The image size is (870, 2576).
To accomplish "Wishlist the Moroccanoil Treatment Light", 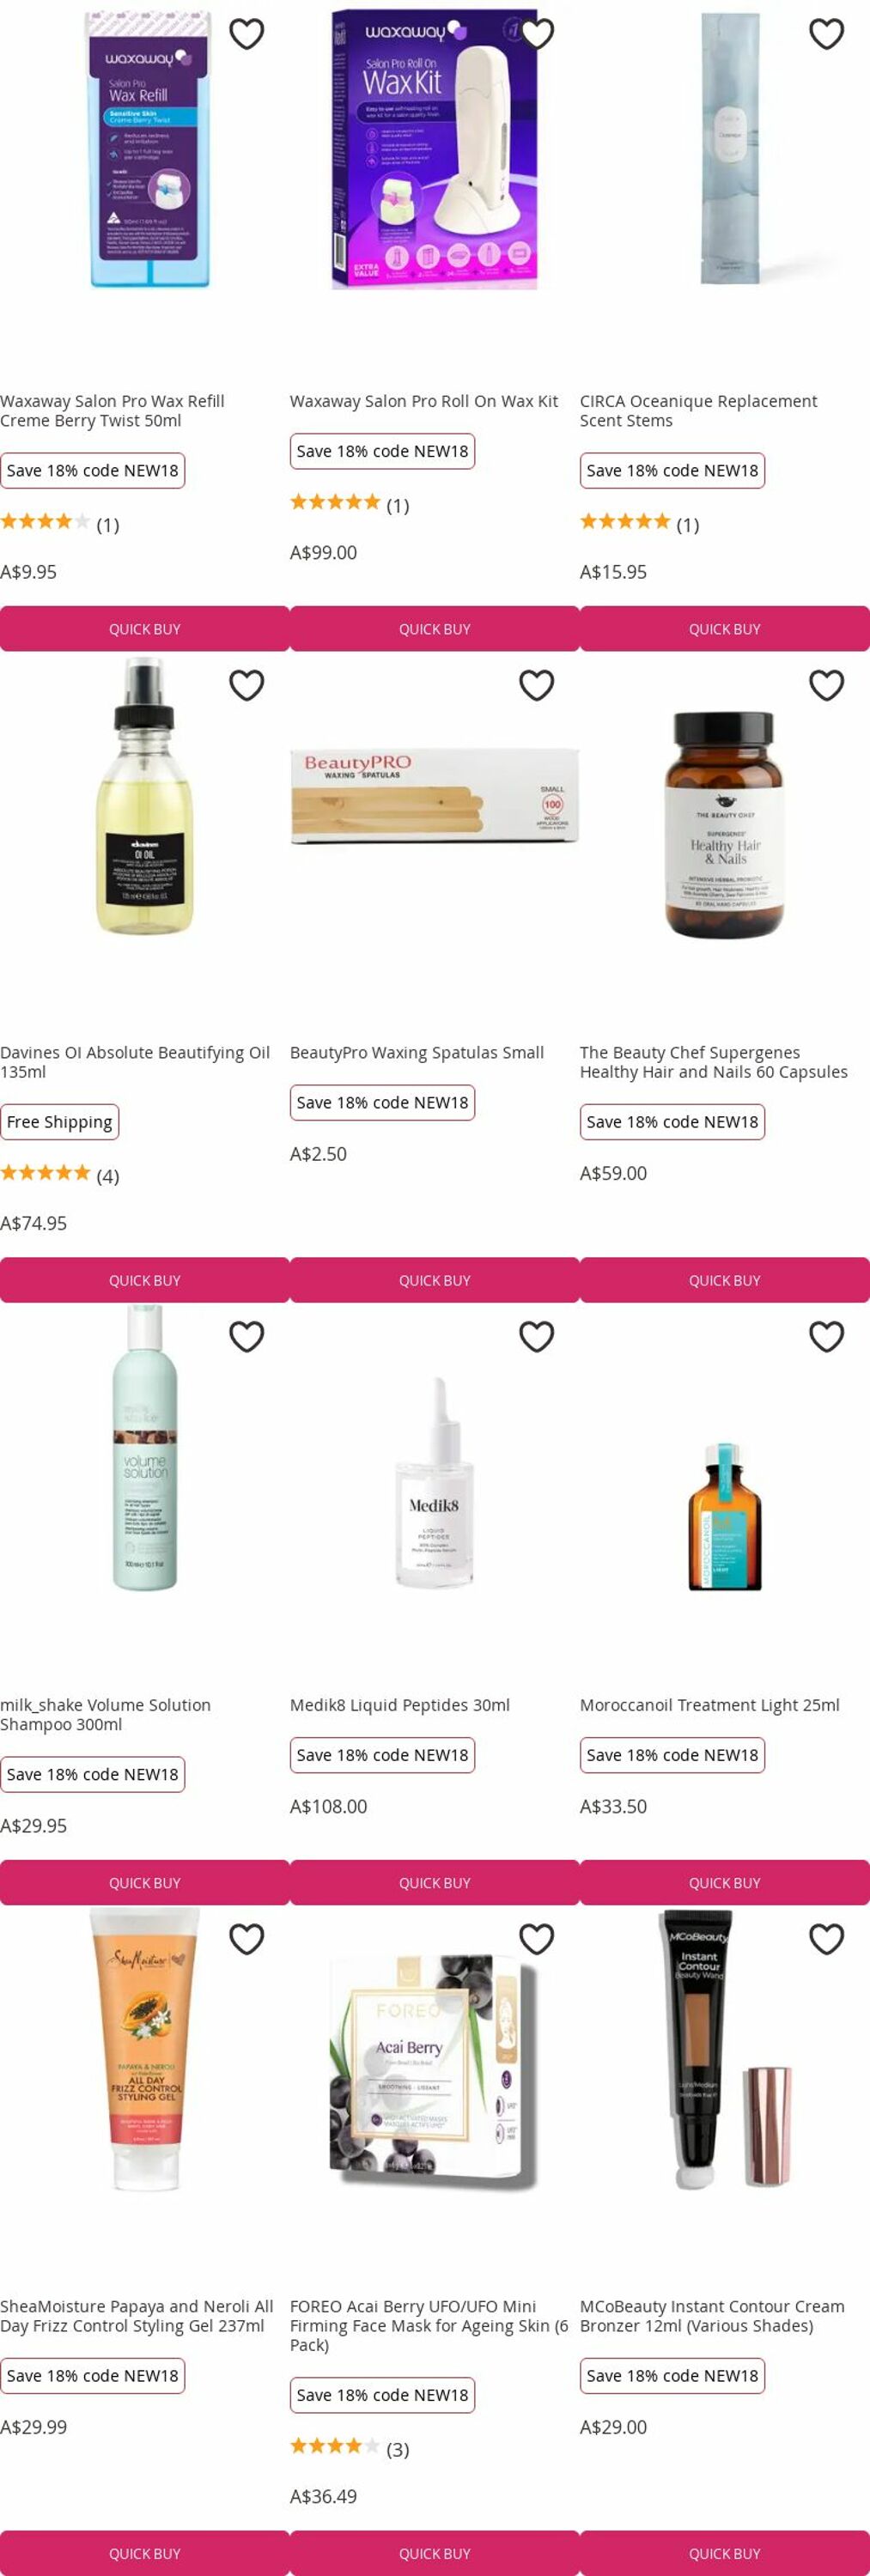I will (826, 1336).
